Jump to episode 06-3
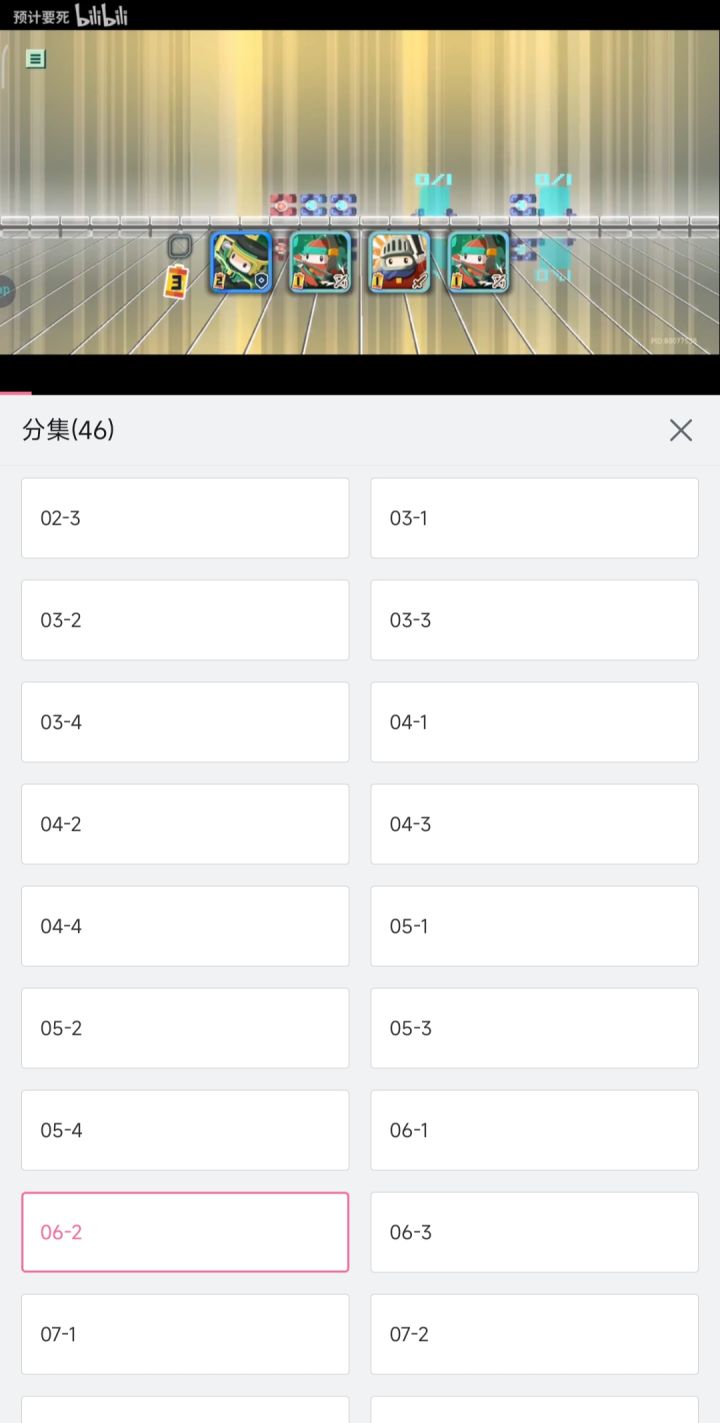The image size is (720, 1423). pyautogui.click(x=534, y=1232)
